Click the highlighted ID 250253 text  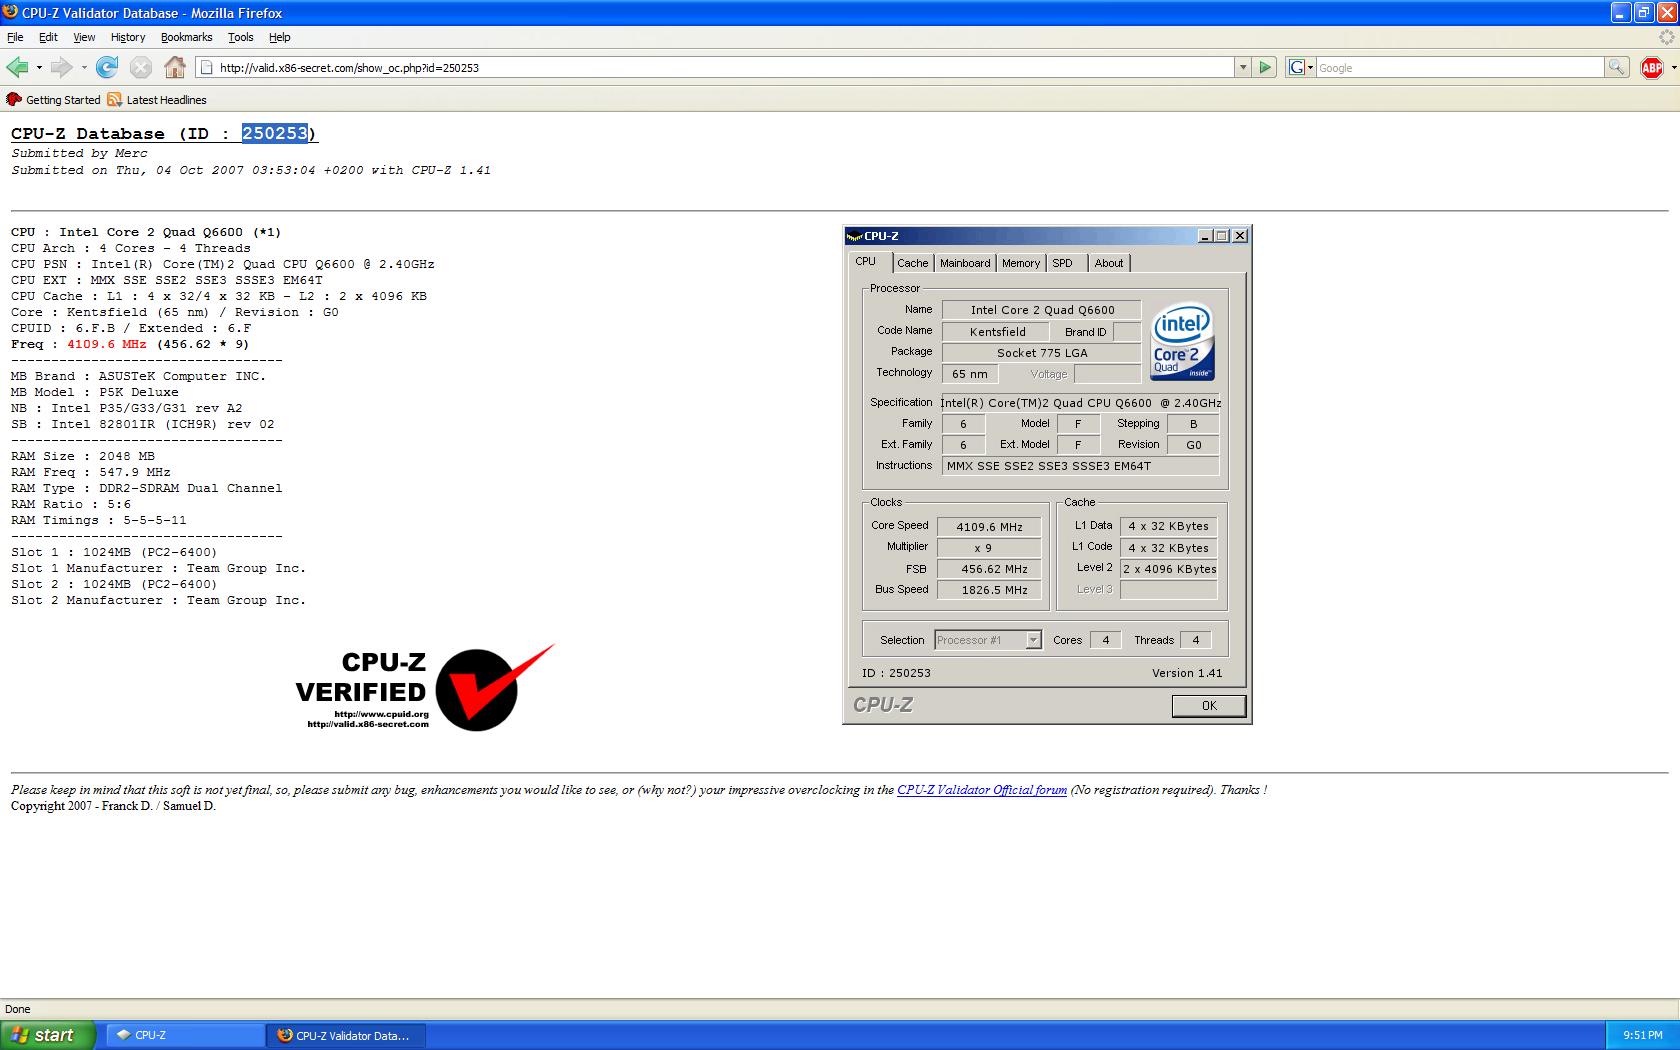point(275,134)
